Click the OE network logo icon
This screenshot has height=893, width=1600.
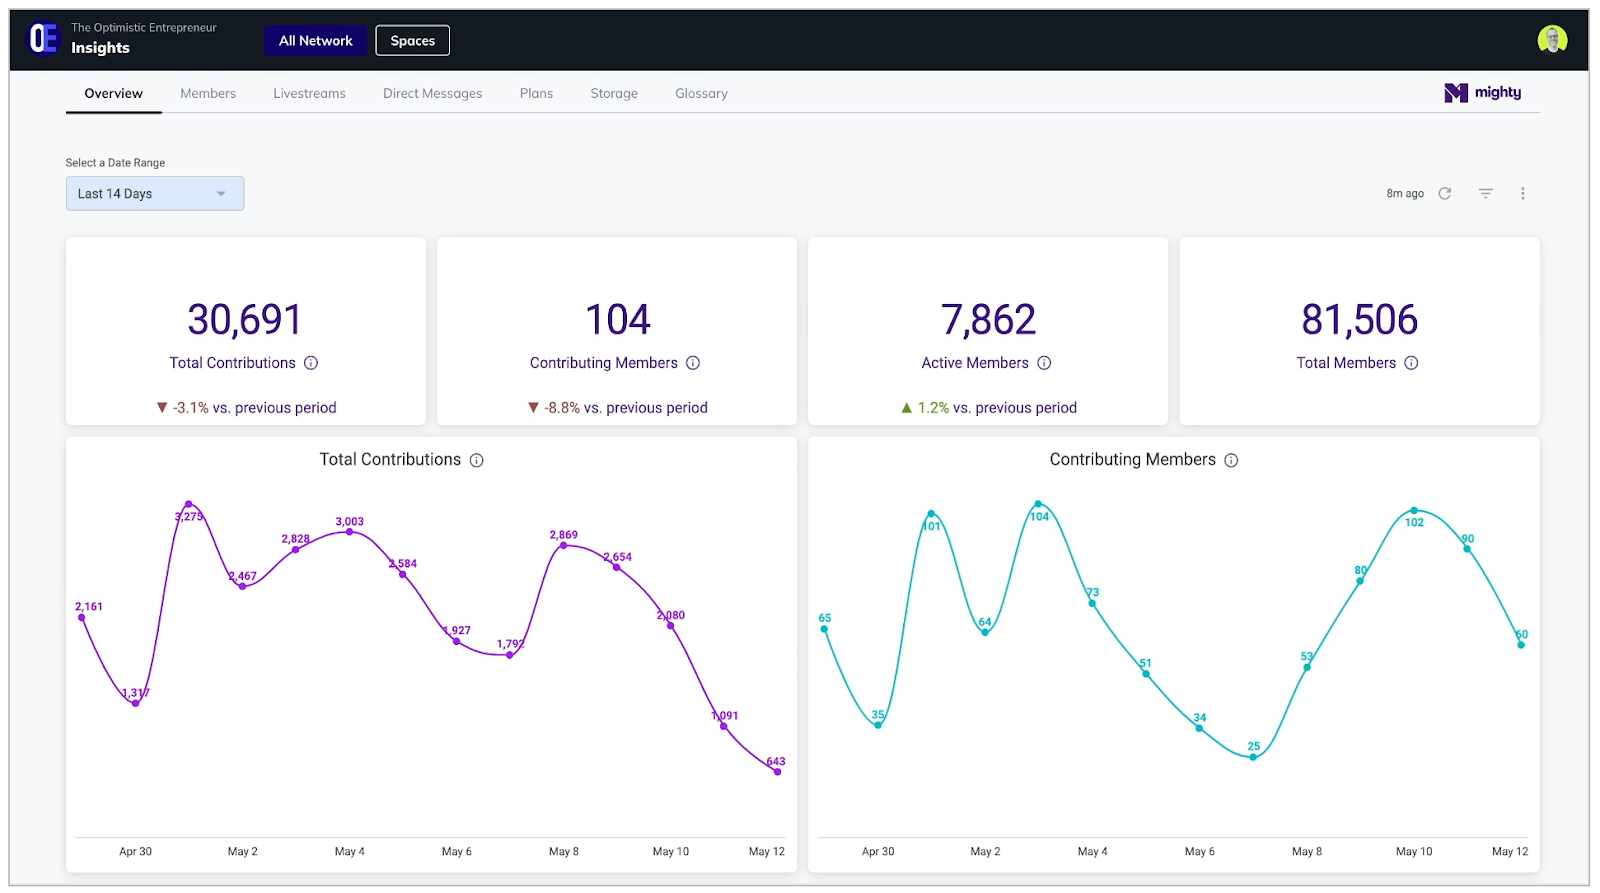click(x=43, y=39)
